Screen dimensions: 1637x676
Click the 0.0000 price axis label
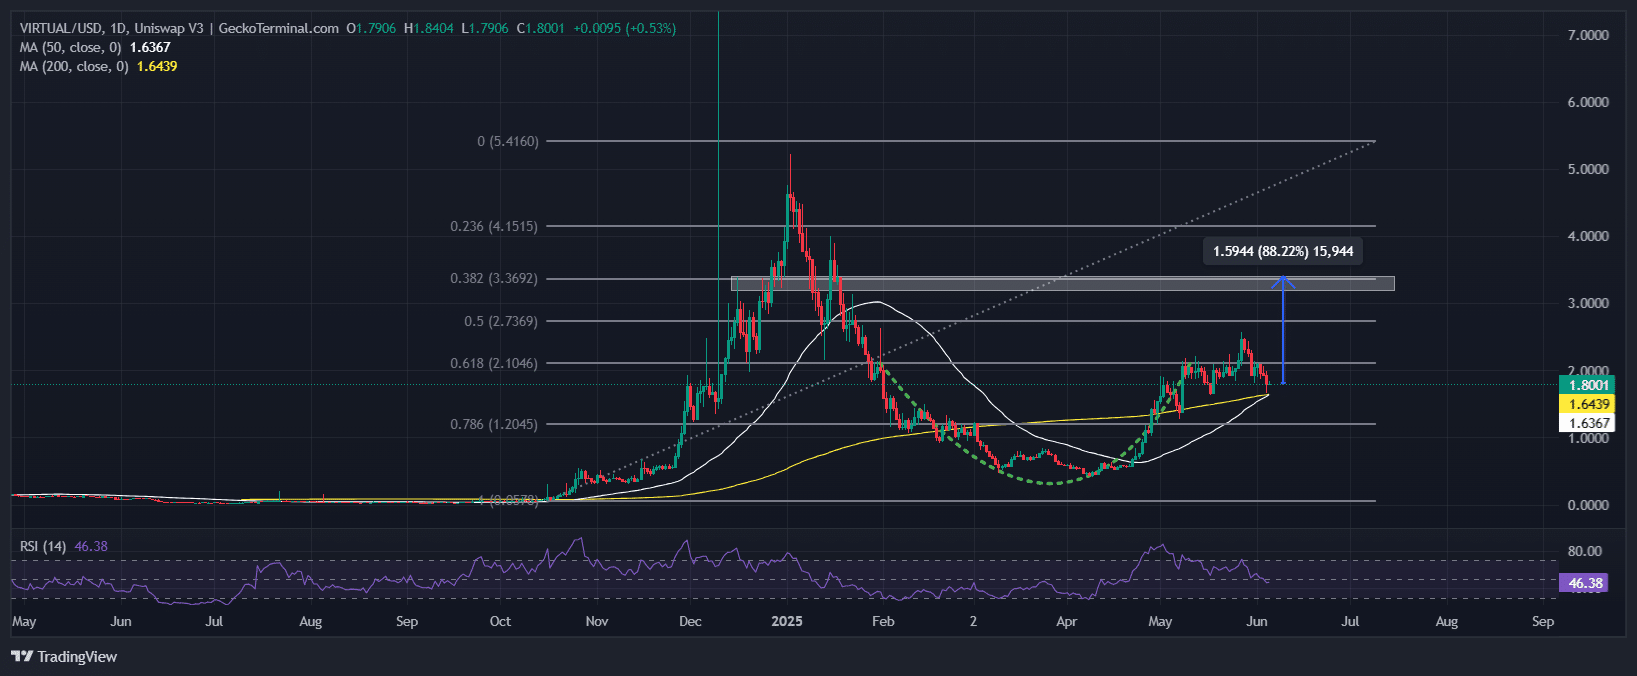point(1588,505)
